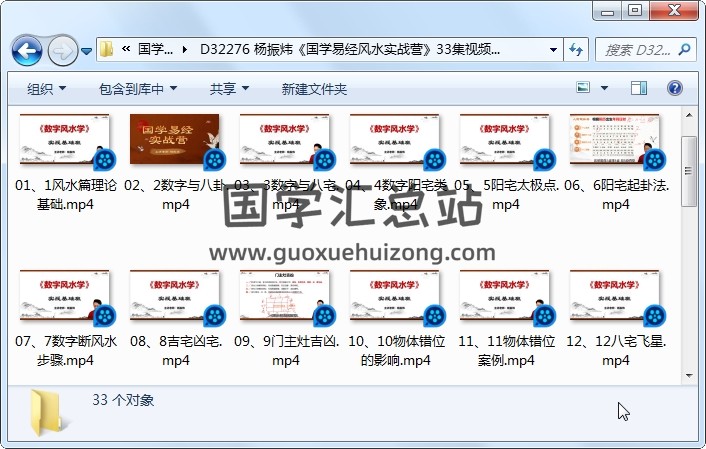Click the change view icon in toolbar

[585, 89]
